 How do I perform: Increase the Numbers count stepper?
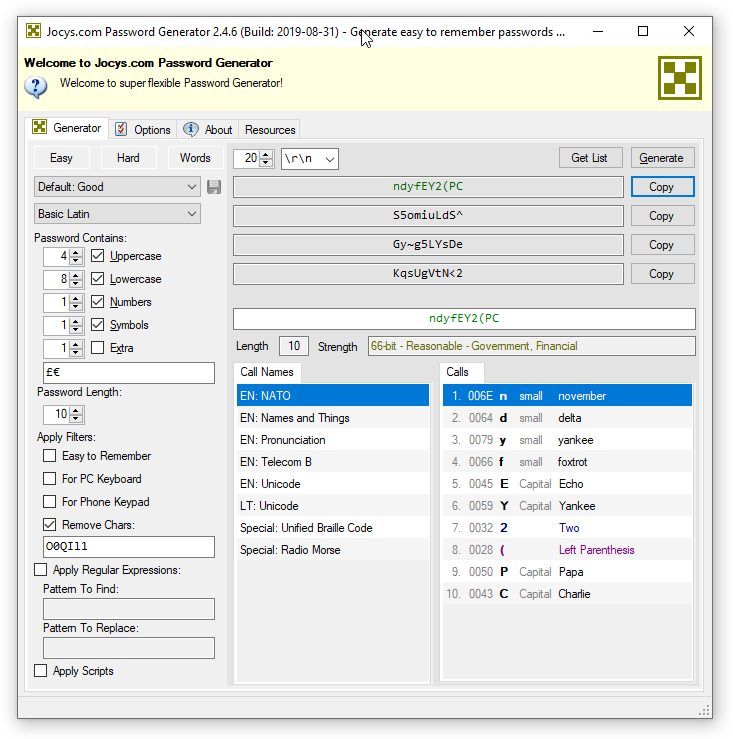pyautogui.click(x=76, y=299)
